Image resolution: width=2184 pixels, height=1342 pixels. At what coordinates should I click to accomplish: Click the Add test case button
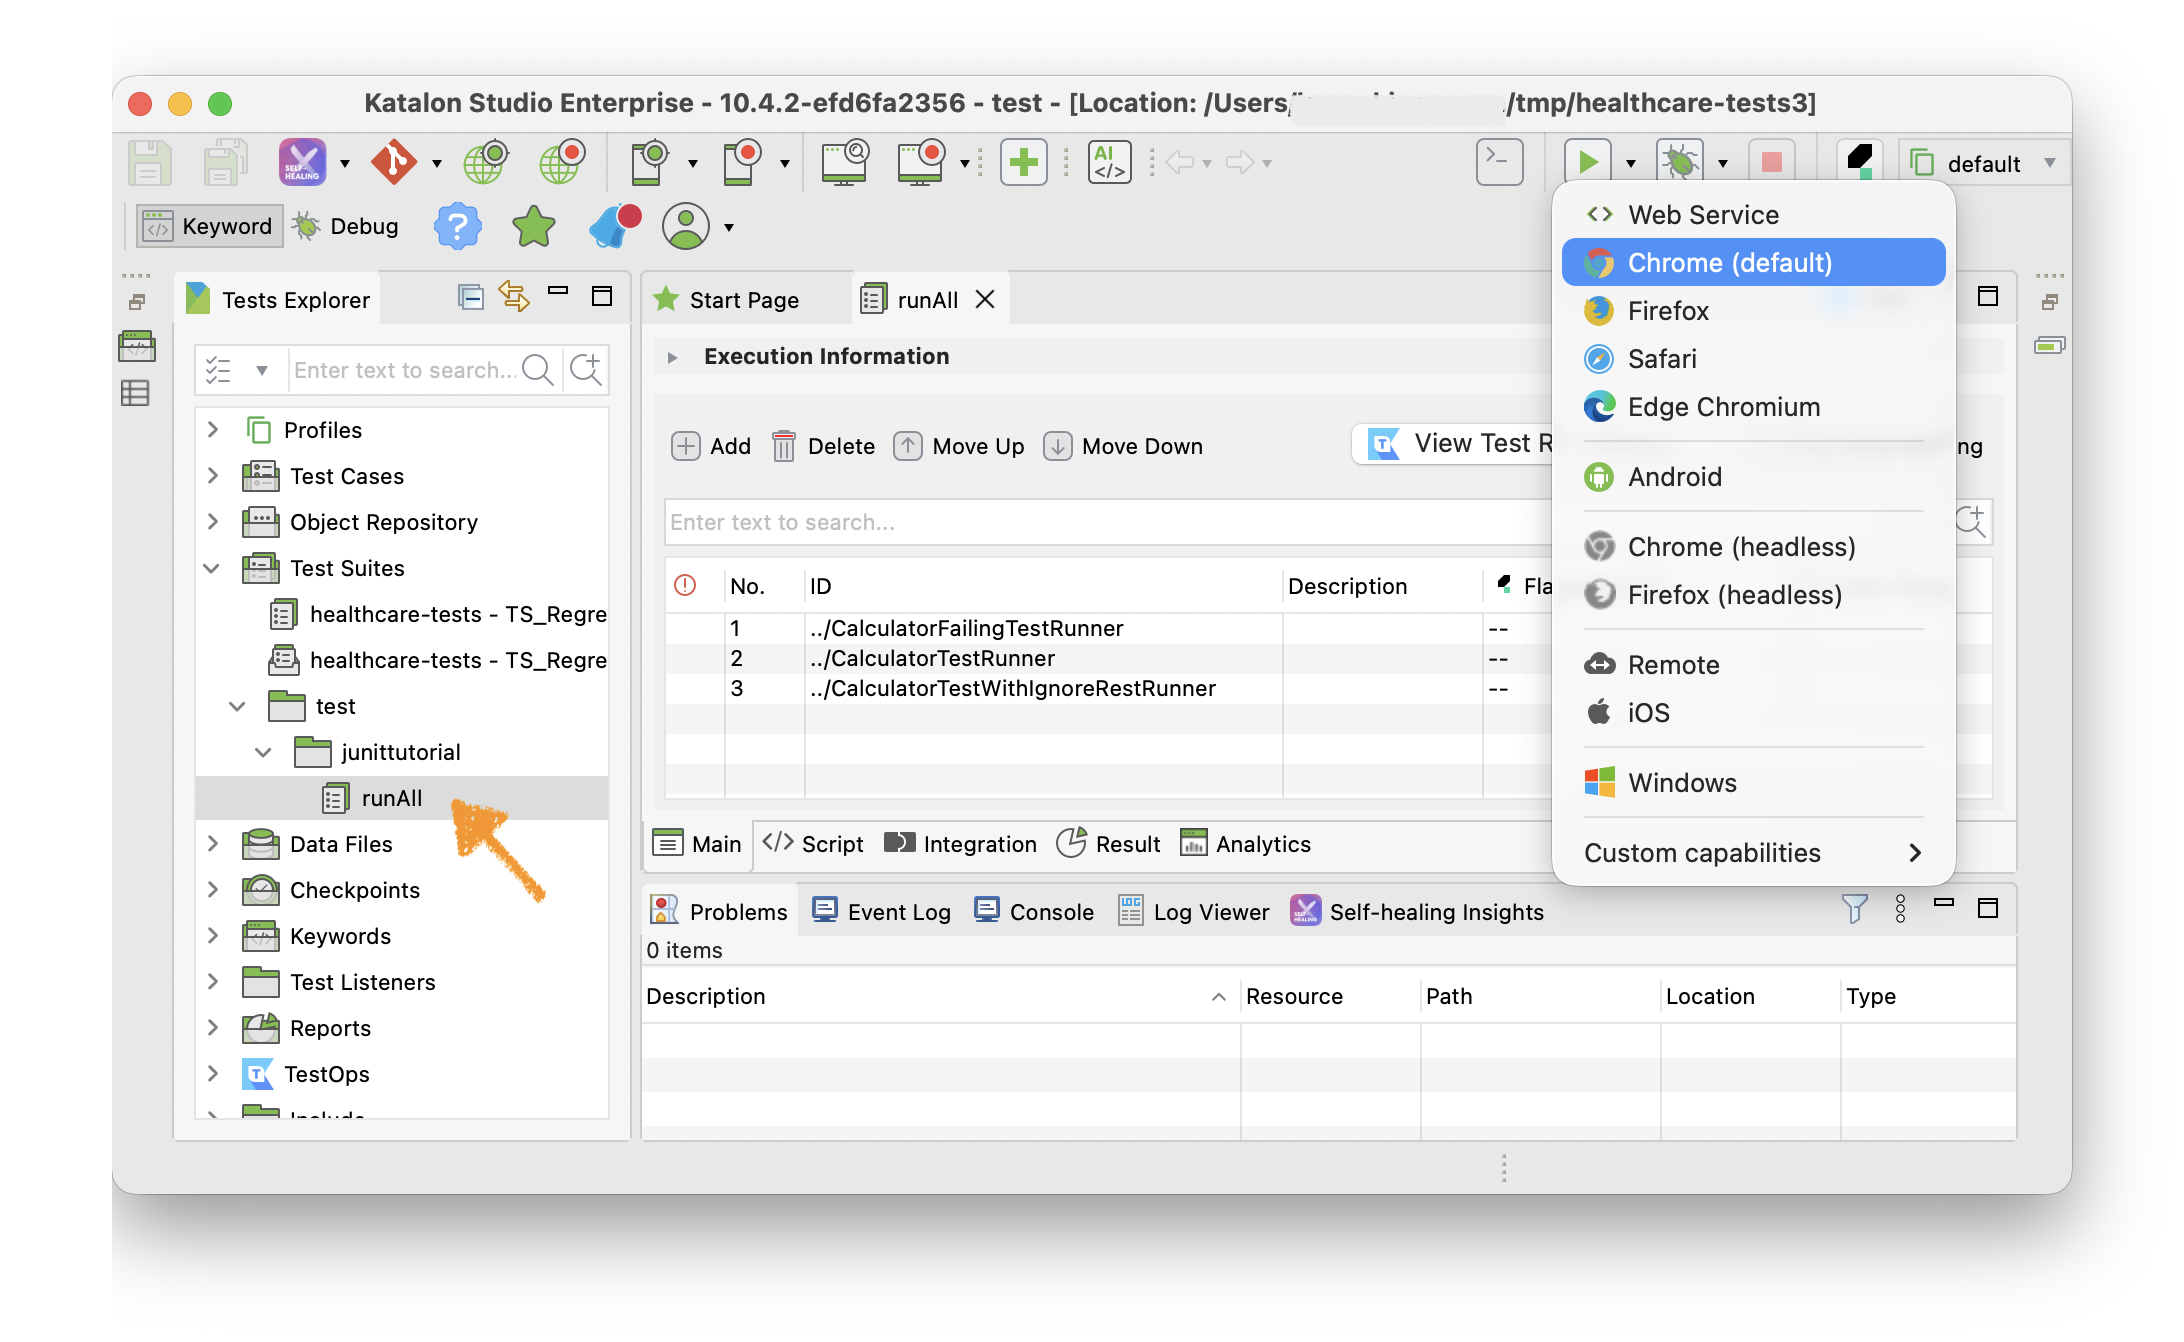711,446
